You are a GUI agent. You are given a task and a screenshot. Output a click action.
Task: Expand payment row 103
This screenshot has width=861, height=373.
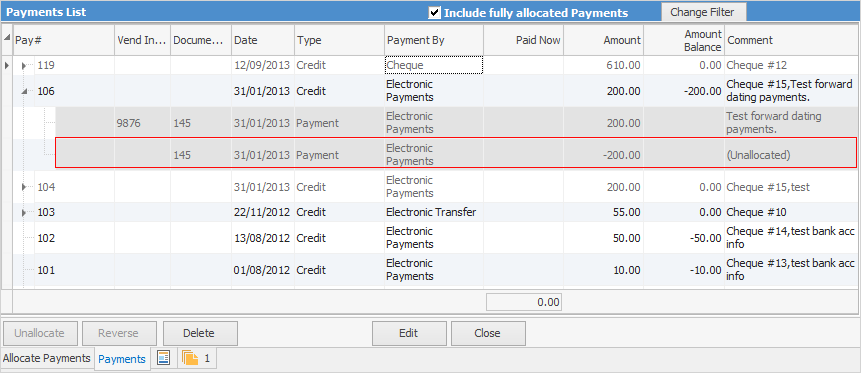(24, 212)
